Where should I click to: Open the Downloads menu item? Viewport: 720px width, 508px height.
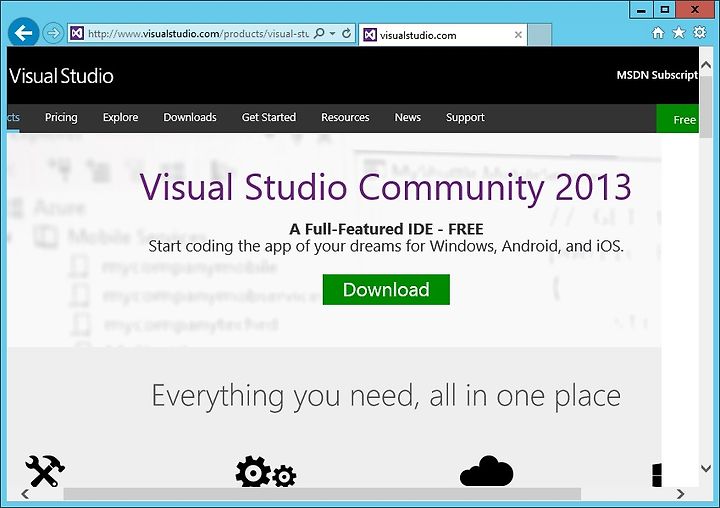tap(190, 118)
